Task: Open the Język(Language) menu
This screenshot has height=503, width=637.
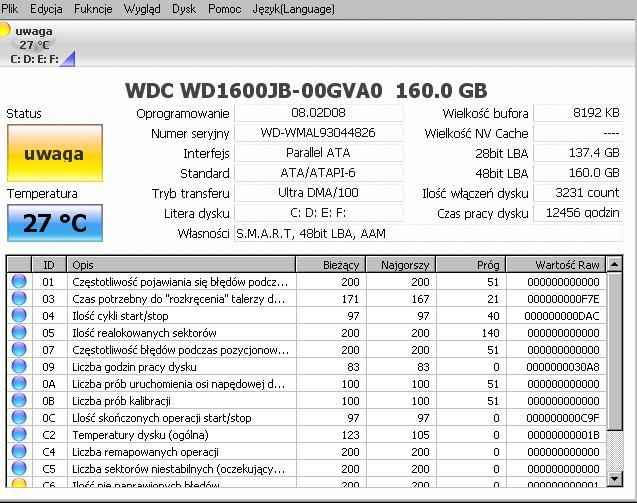Action: [x=294, y=9]
